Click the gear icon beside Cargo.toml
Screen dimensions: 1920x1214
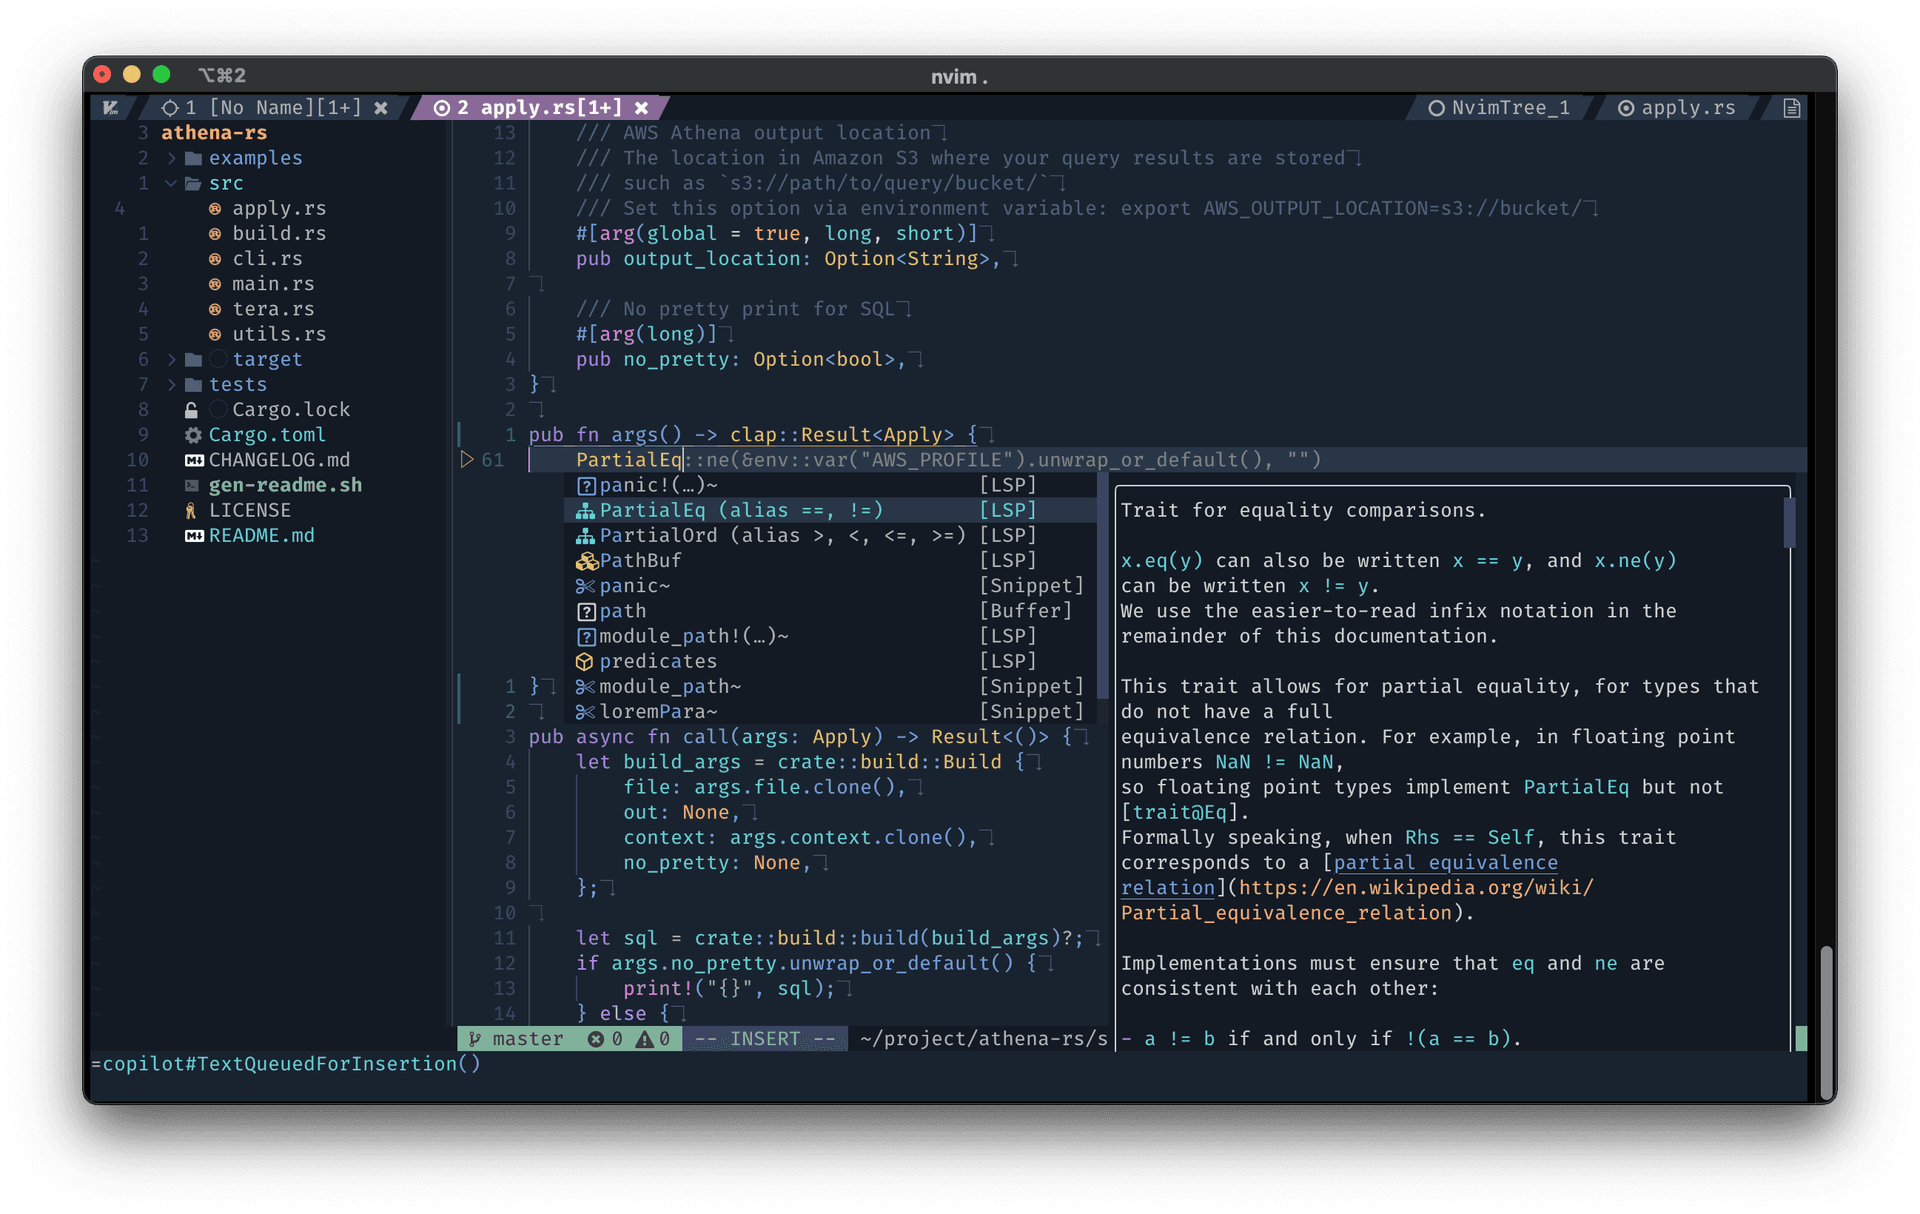193,434
